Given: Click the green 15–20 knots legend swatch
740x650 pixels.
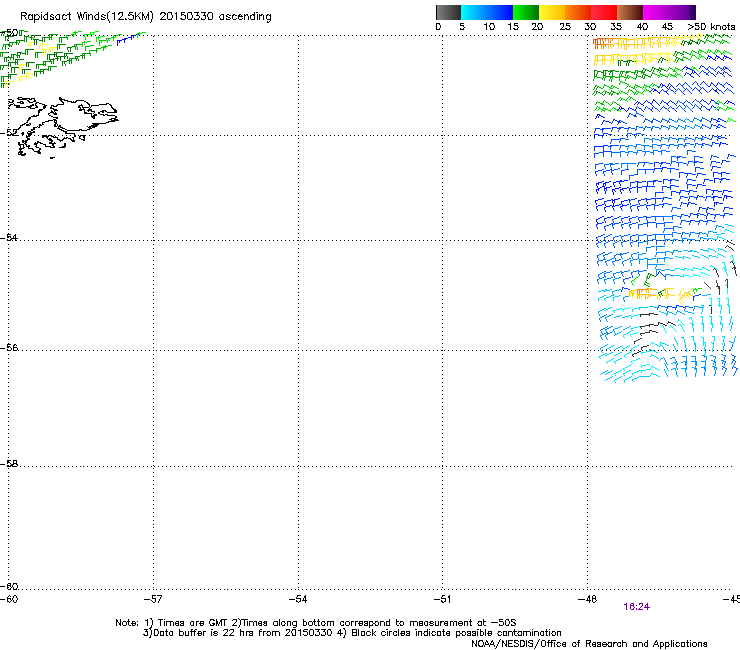Looking at the screenshot, I should (526, 12).
